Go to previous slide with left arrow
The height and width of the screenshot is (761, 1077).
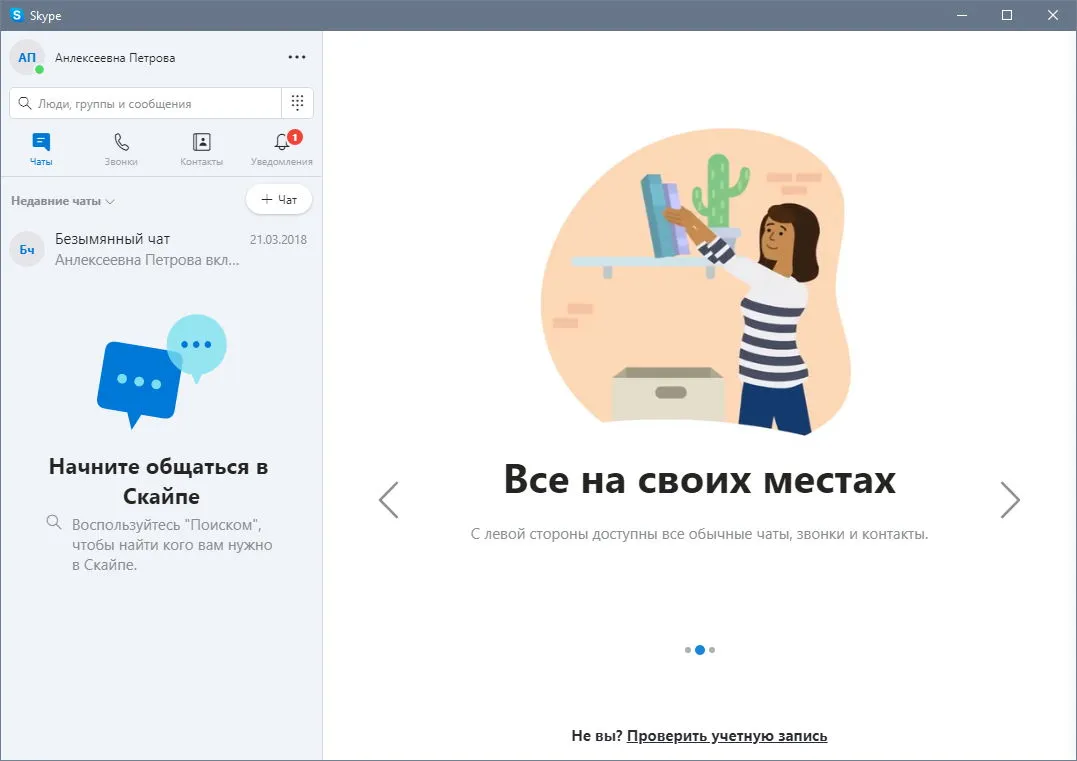389,499
